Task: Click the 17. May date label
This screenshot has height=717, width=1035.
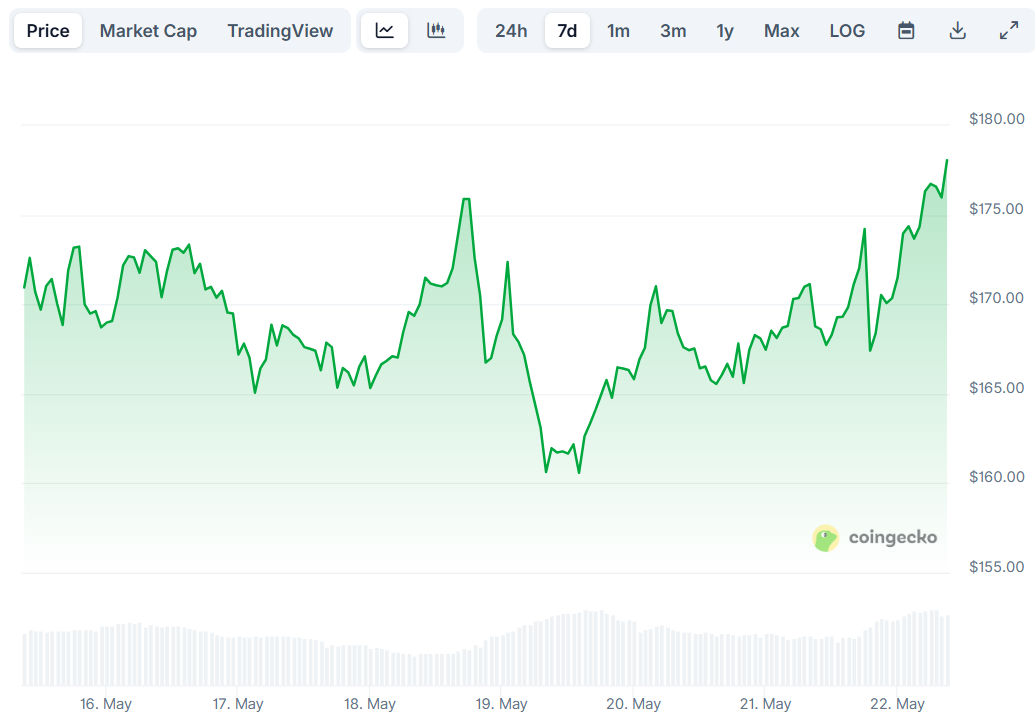Action: pyautogui.click(x=238, y=704)
